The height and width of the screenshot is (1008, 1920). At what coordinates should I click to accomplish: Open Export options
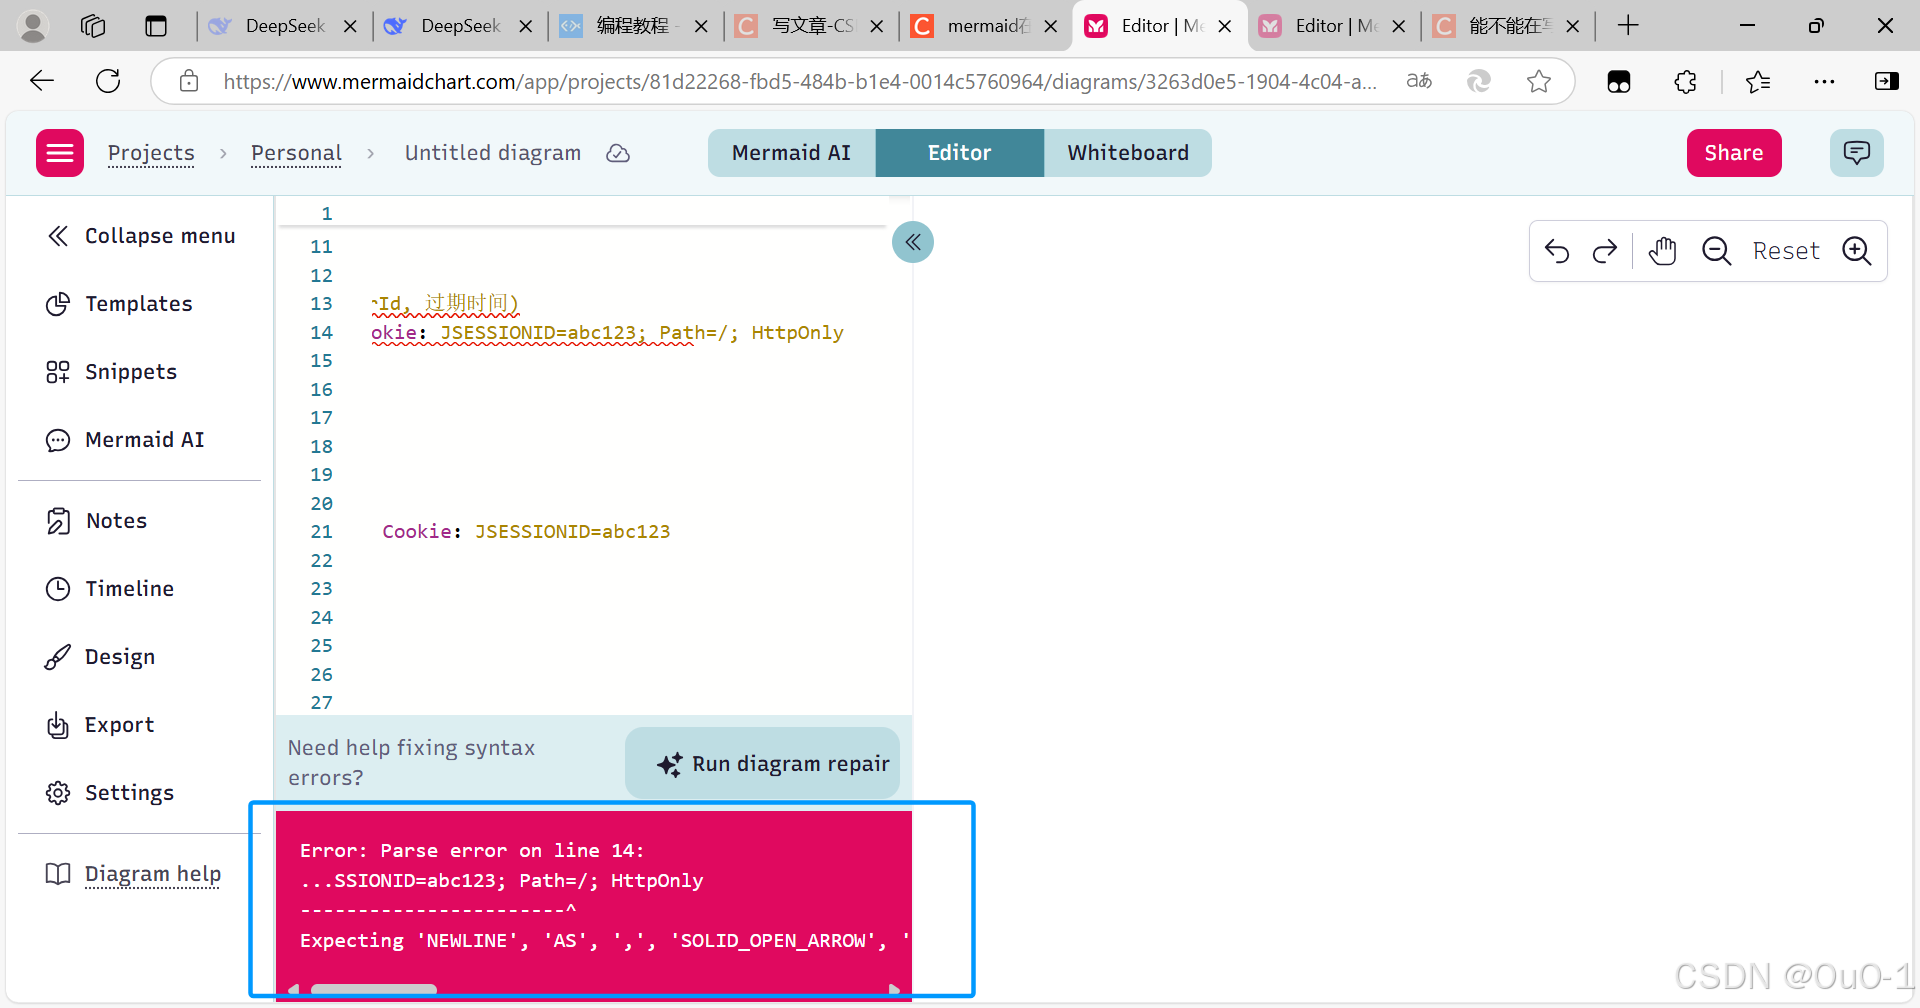pyautogui.click(x=100, y=725)
